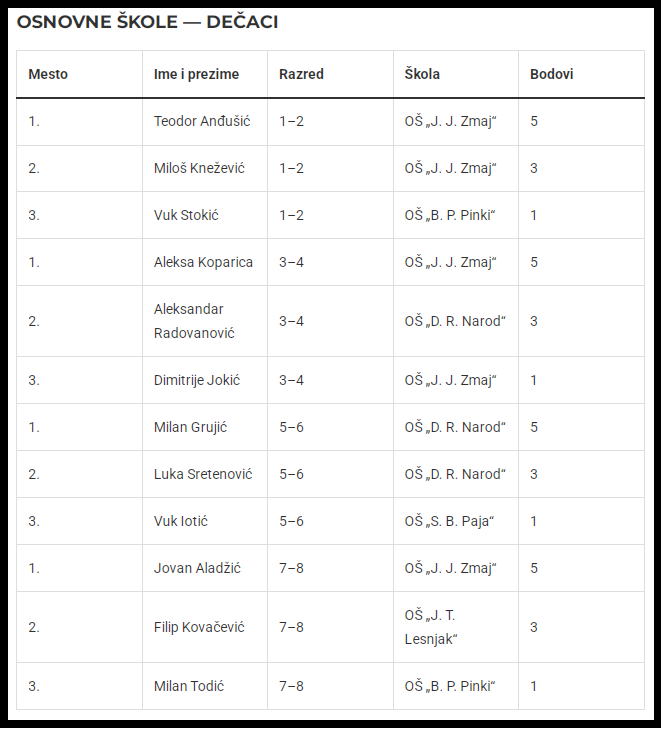Click the Razred column header

tap(301, 74)
